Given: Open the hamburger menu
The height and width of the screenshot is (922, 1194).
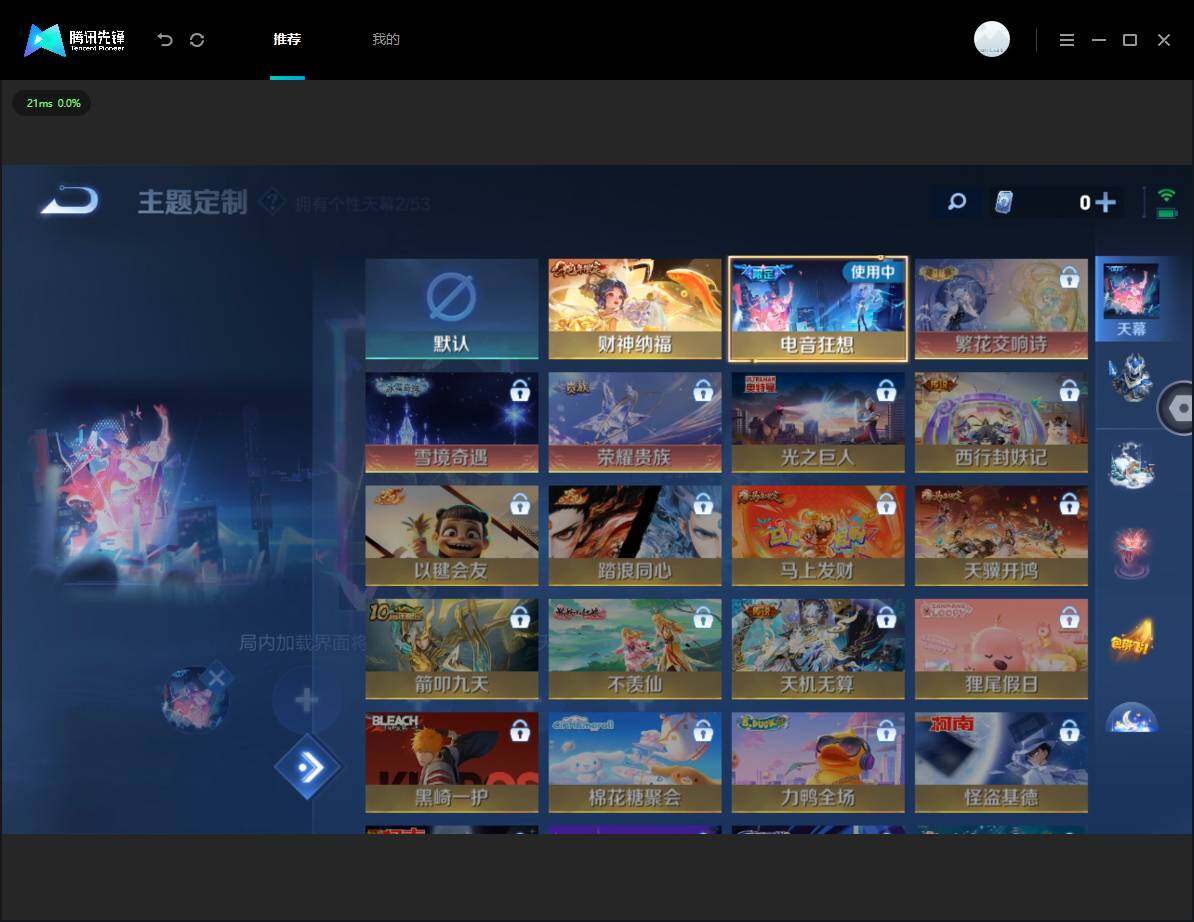Looking at the screenshot, I should (1067, 40).
